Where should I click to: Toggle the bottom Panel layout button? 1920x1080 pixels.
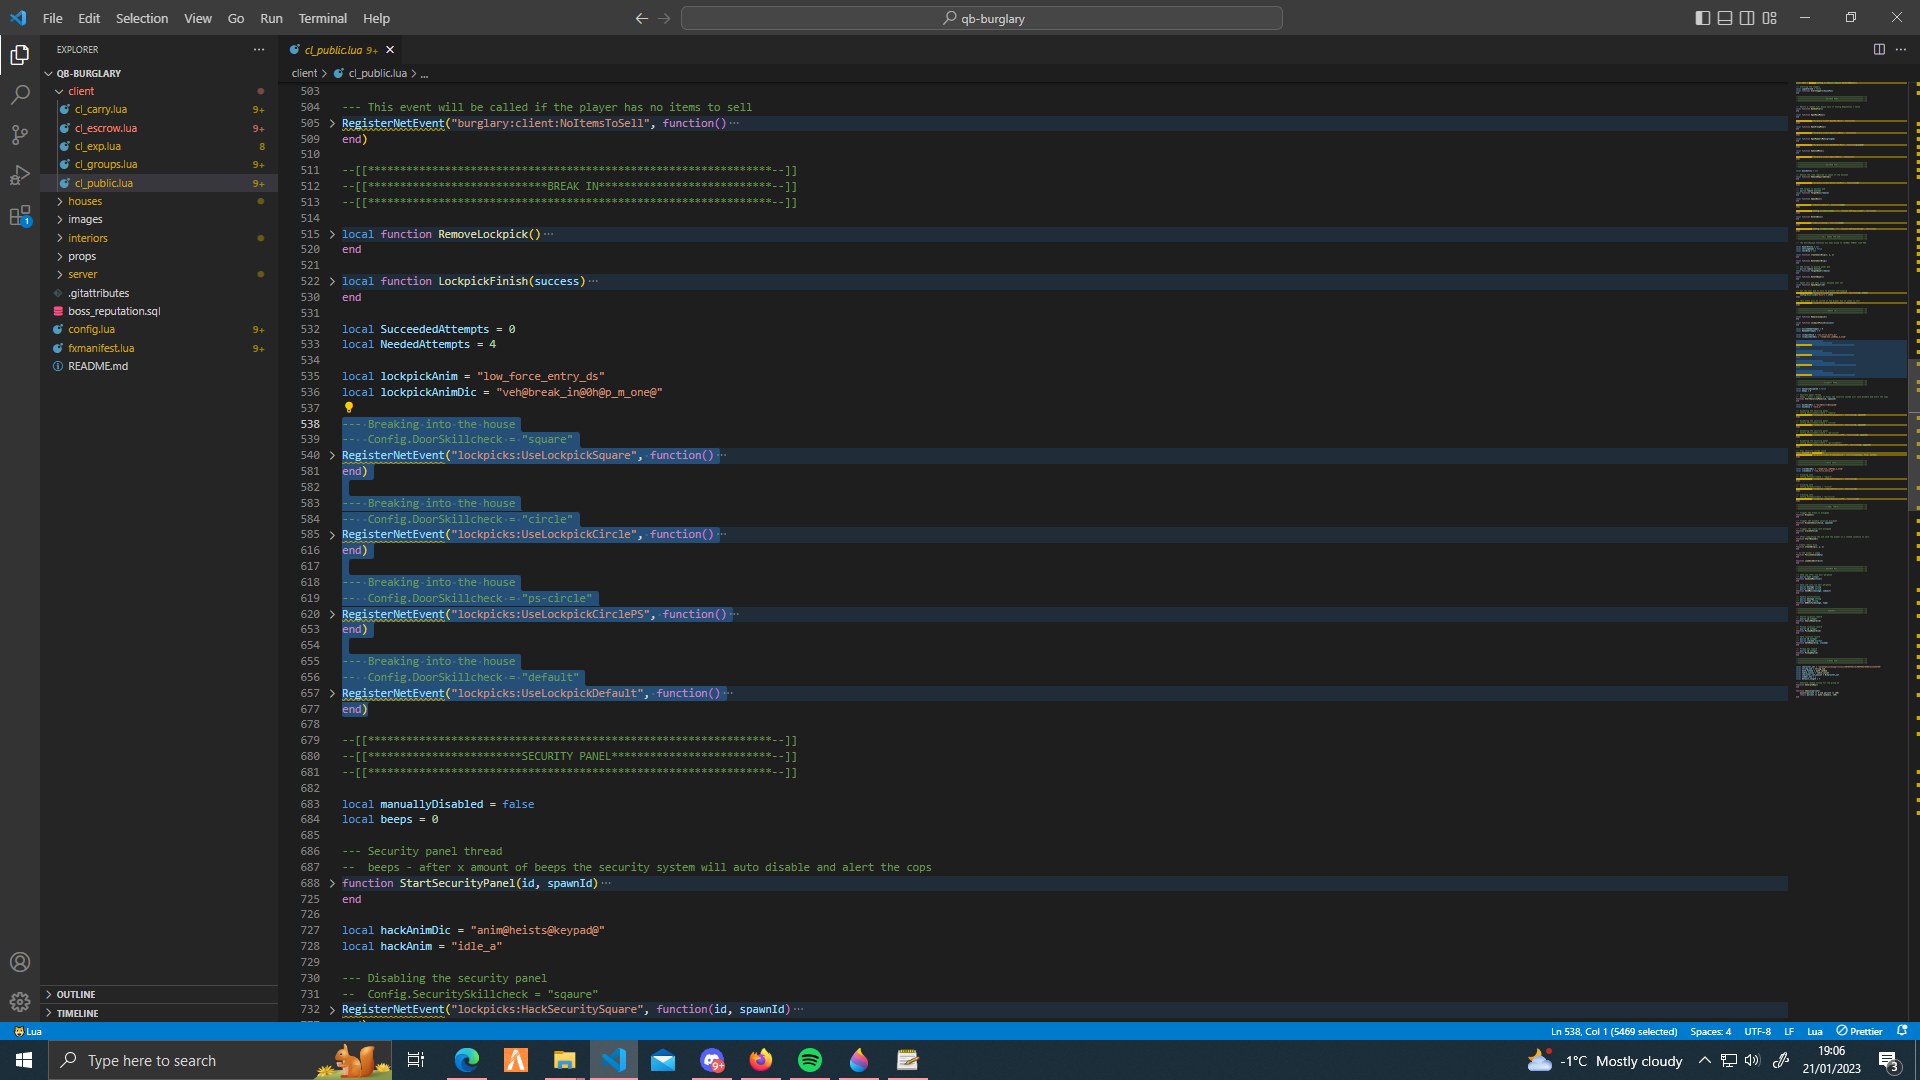1725,18
